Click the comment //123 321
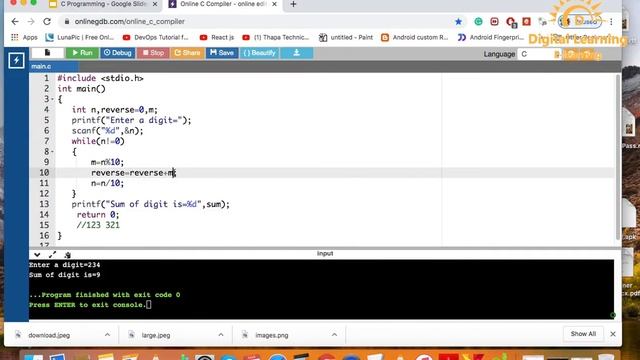This screenshot has height=360, width=640. tap(98, 225)
